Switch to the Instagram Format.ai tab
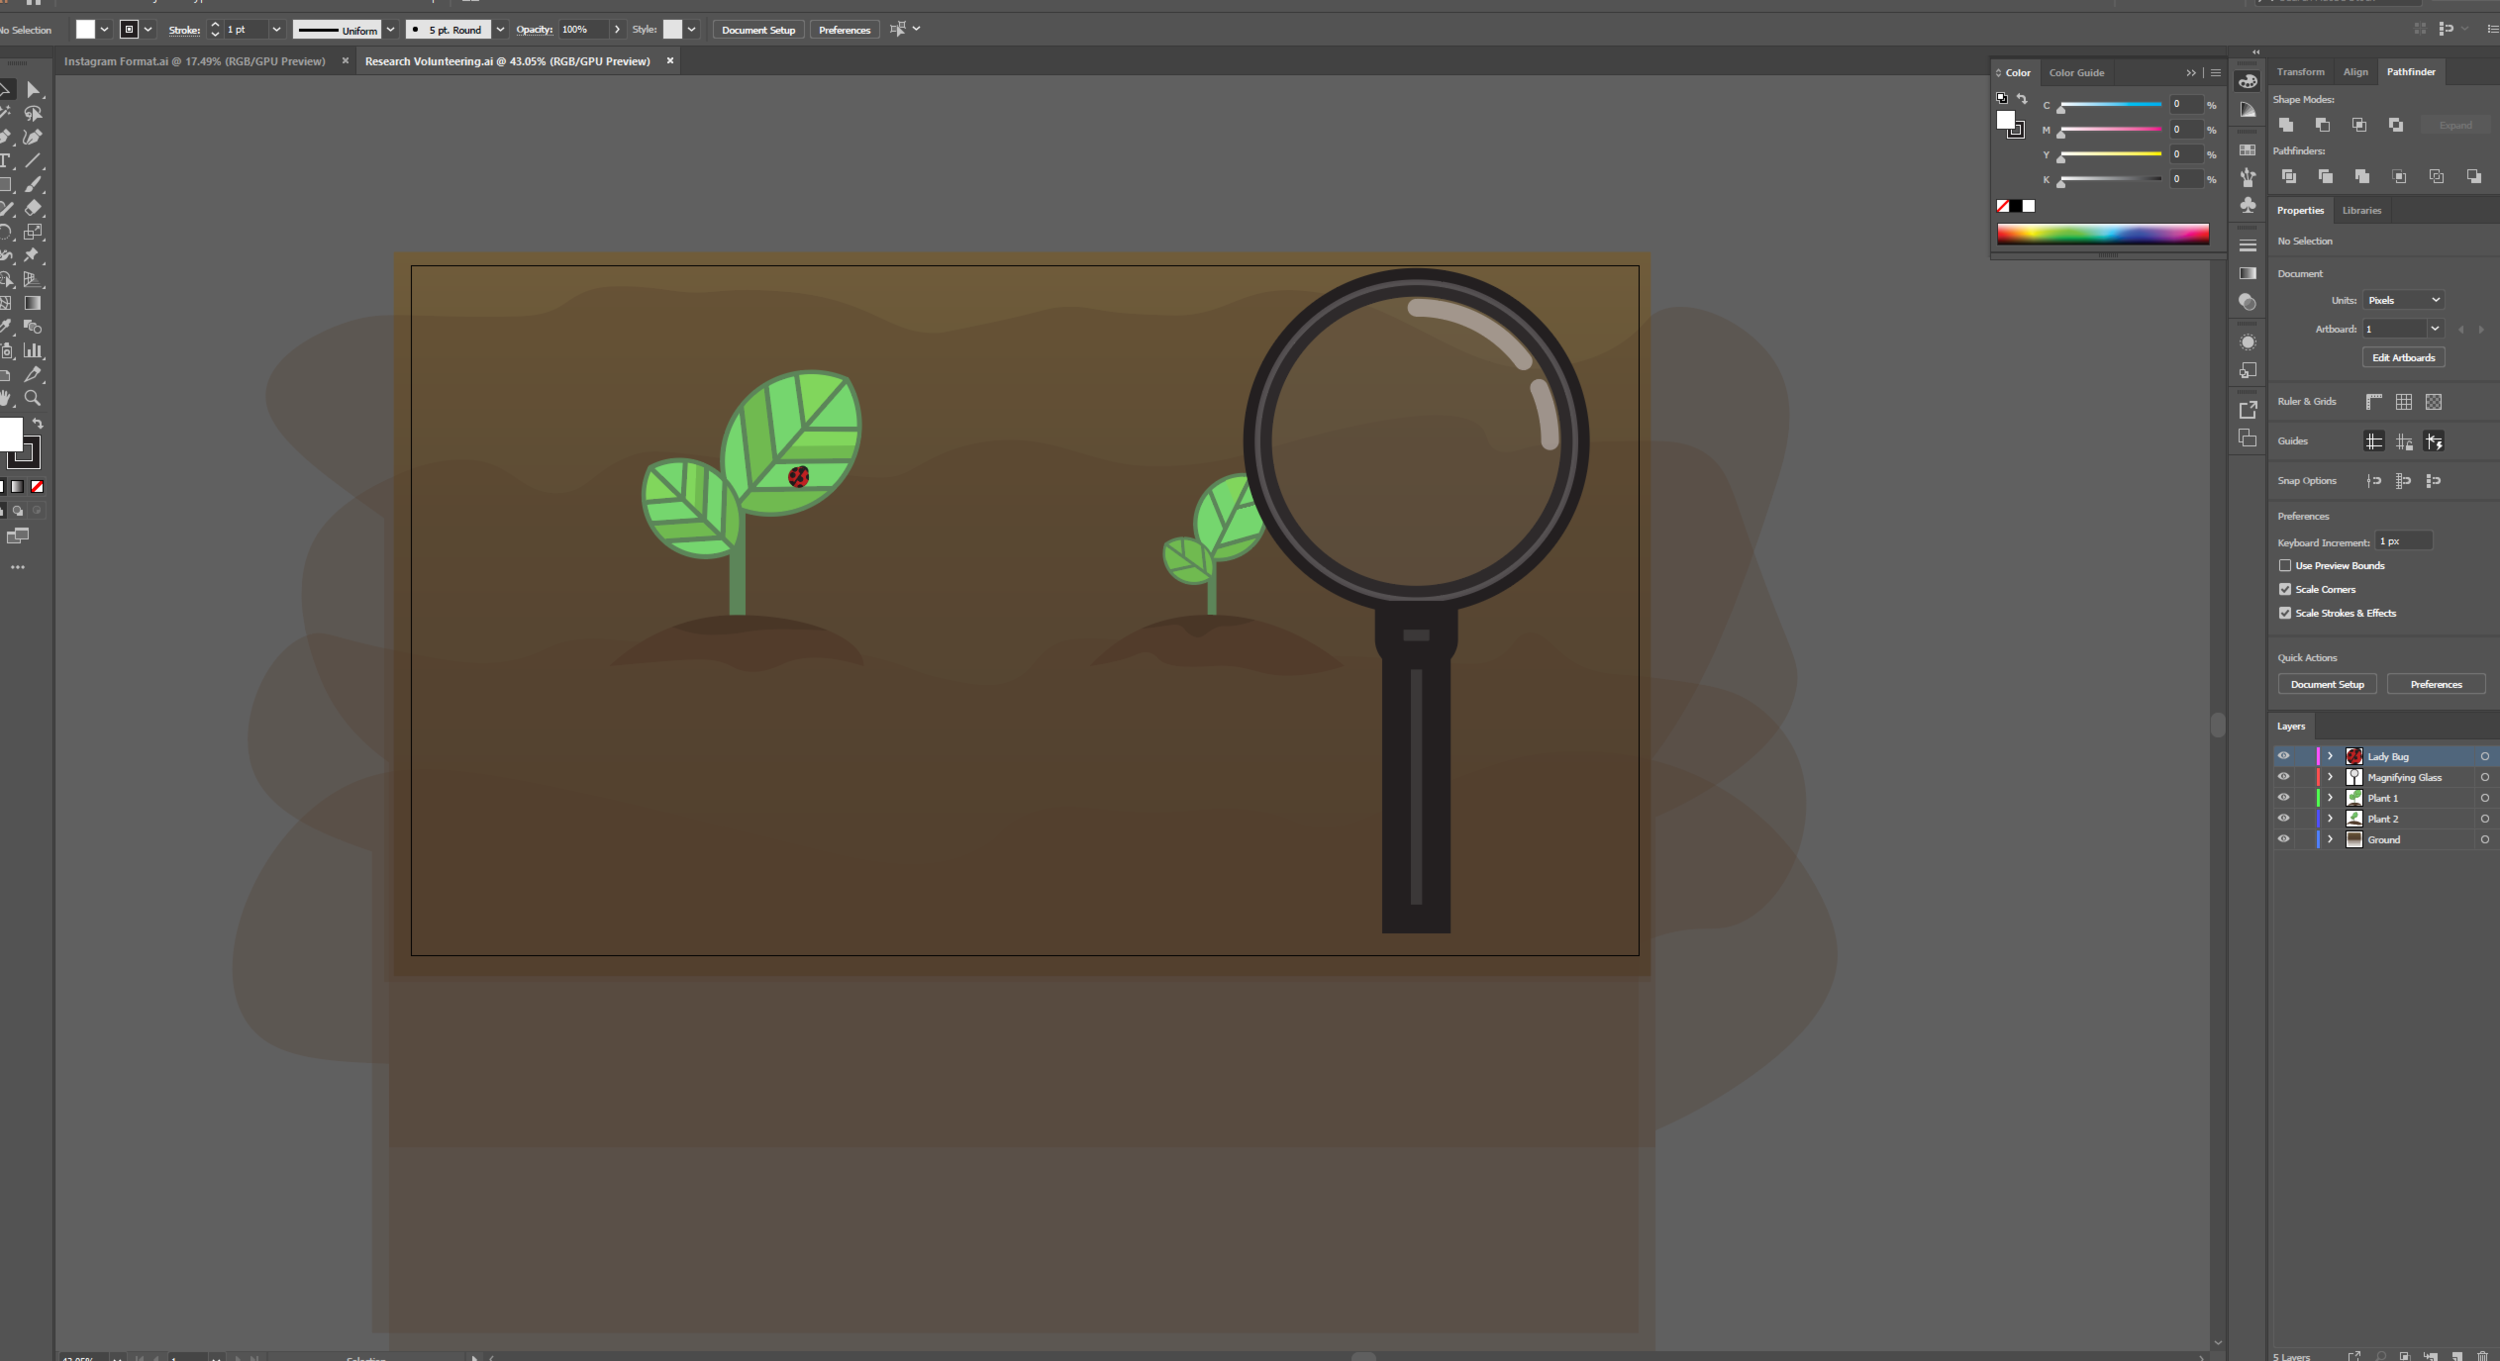The width and height of the screenshot is (2500, 1361). pyautogui.click(x=195, y=61)
